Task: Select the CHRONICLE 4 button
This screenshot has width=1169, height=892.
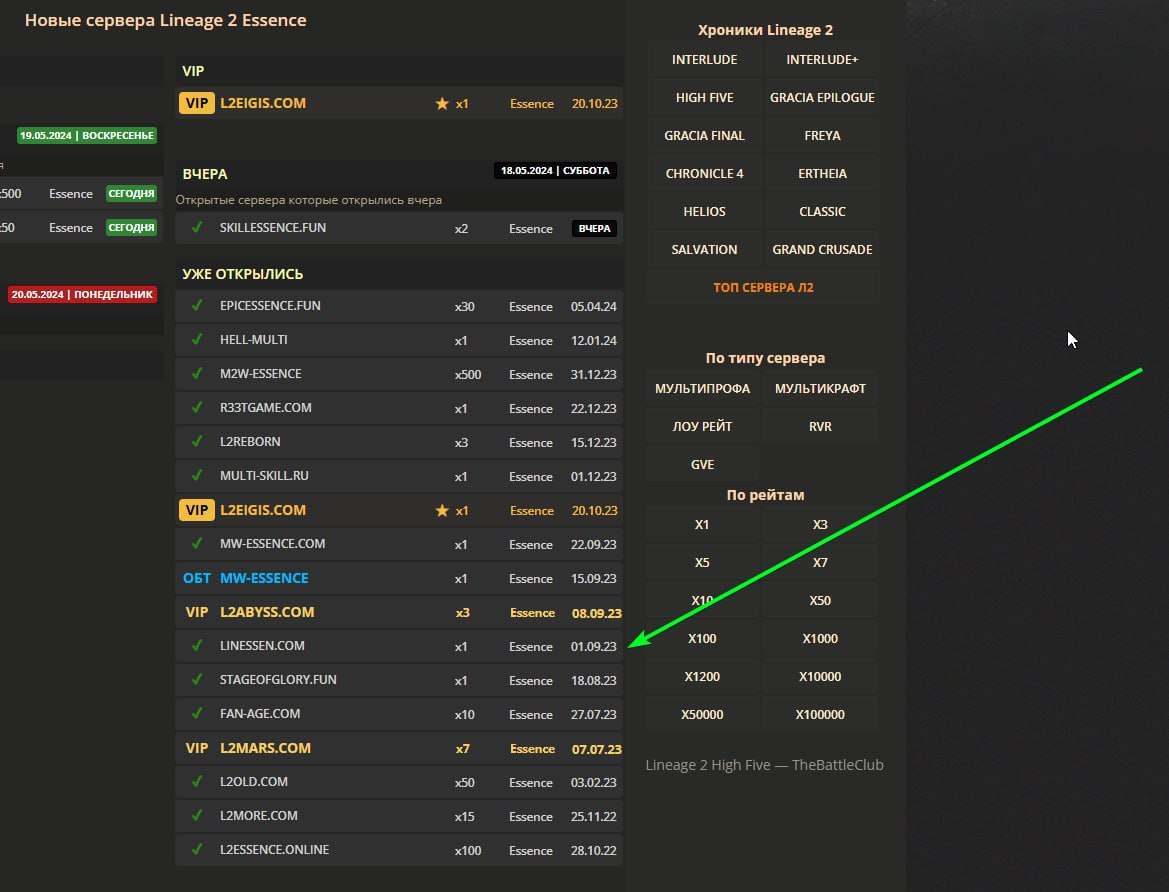Action: pos(705,174)
